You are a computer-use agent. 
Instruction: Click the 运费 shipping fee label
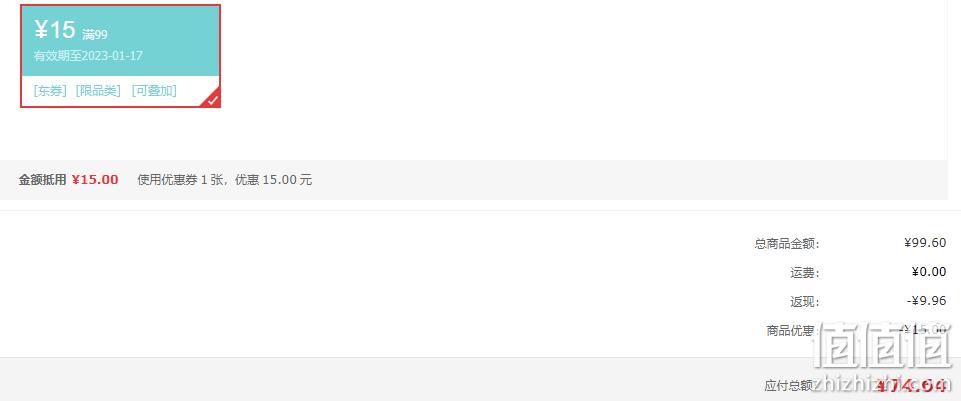pyautogui.click(x=805, y=272)
